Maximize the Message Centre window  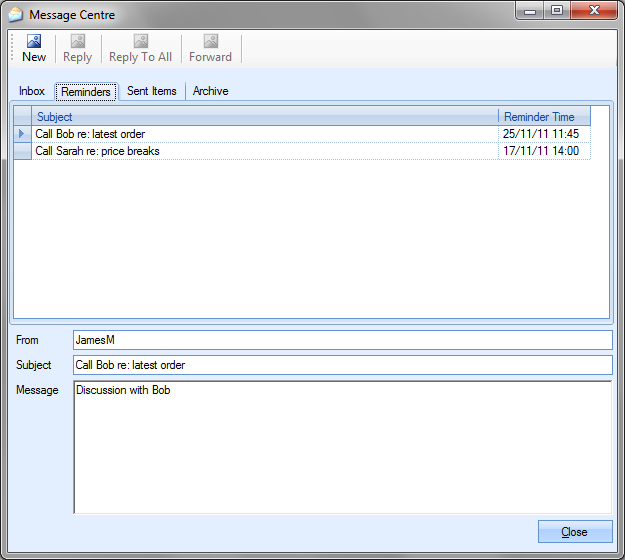pos(557,11)
